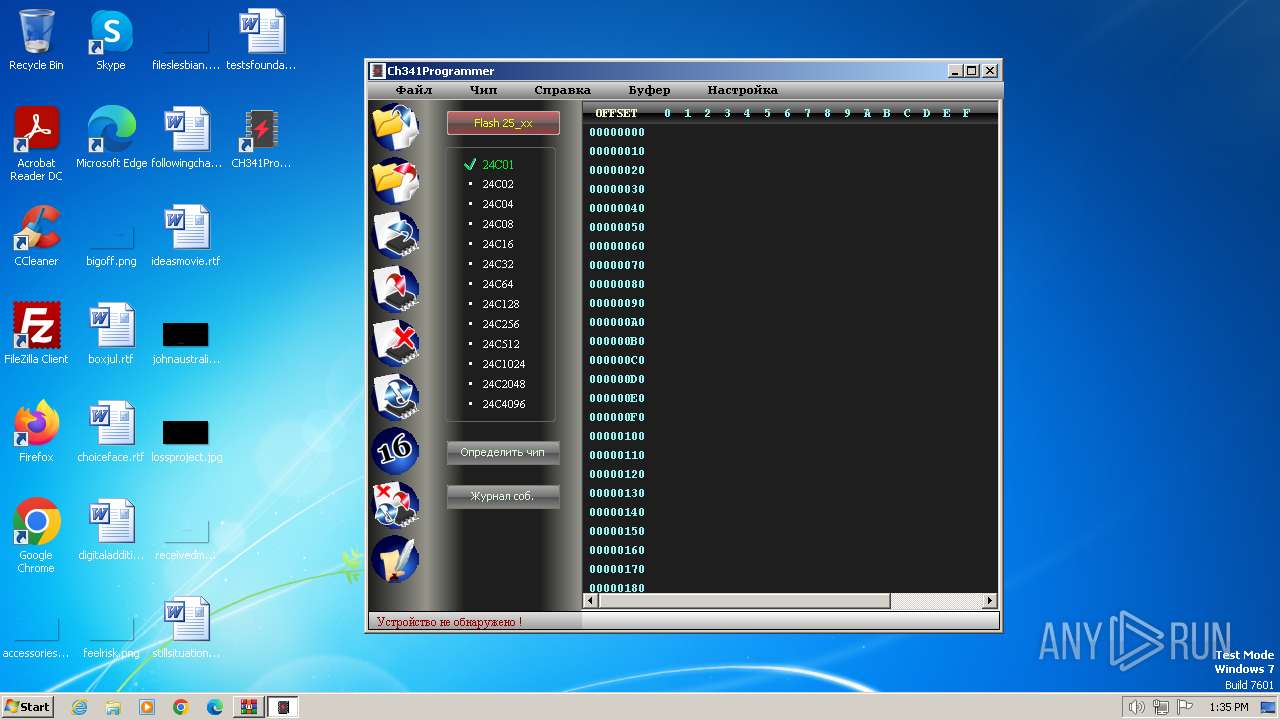
Task: Open the Recycle Bin desktop icon
Action: 36,40
